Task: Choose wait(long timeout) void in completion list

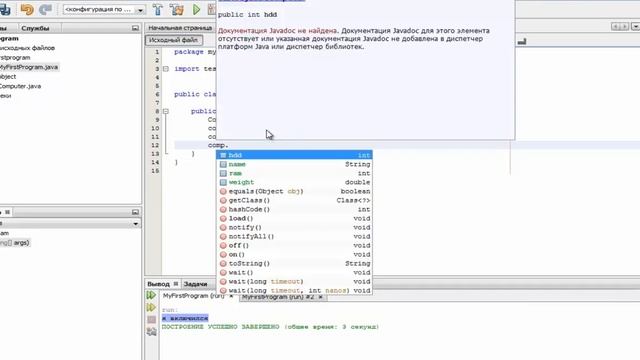Action: tap(294, 281)
